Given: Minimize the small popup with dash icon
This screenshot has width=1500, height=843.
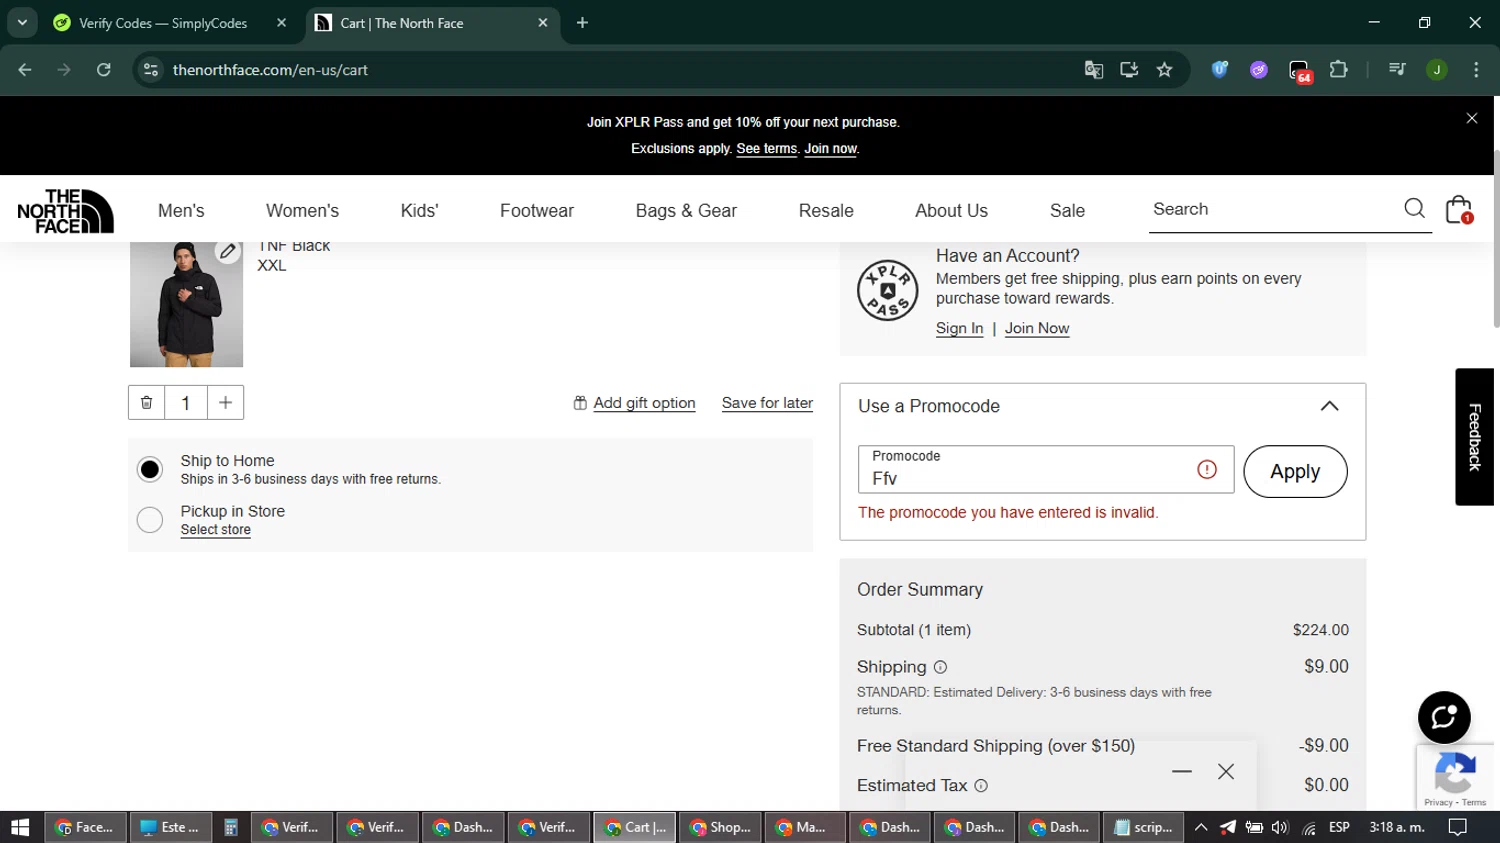Looking at the screenshot, I should pos(1182,772).
